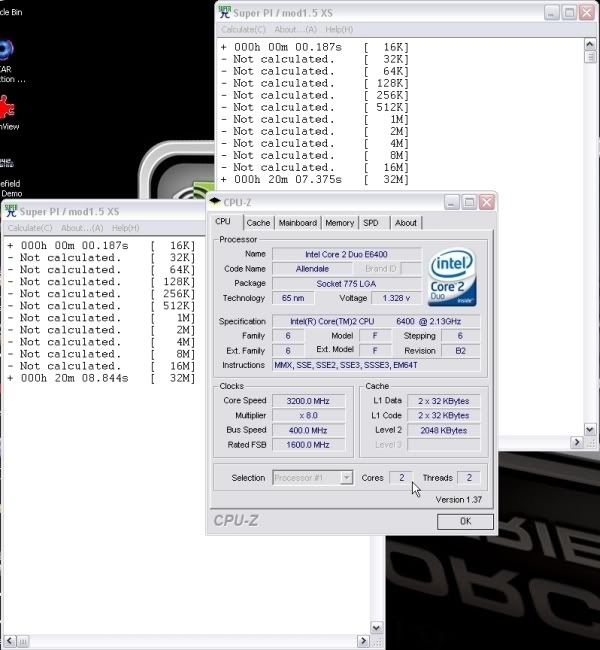Open the Memory tab in CPU-Z
The width and height of the screenshot is (600, 650).
339,223
